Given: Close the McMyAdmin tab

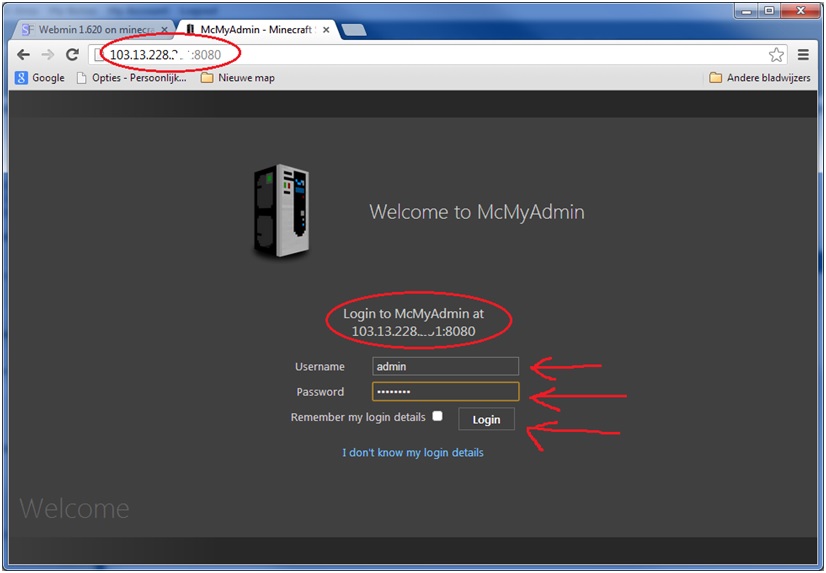Looking at the screenshot, I should (x=326, y=30).
